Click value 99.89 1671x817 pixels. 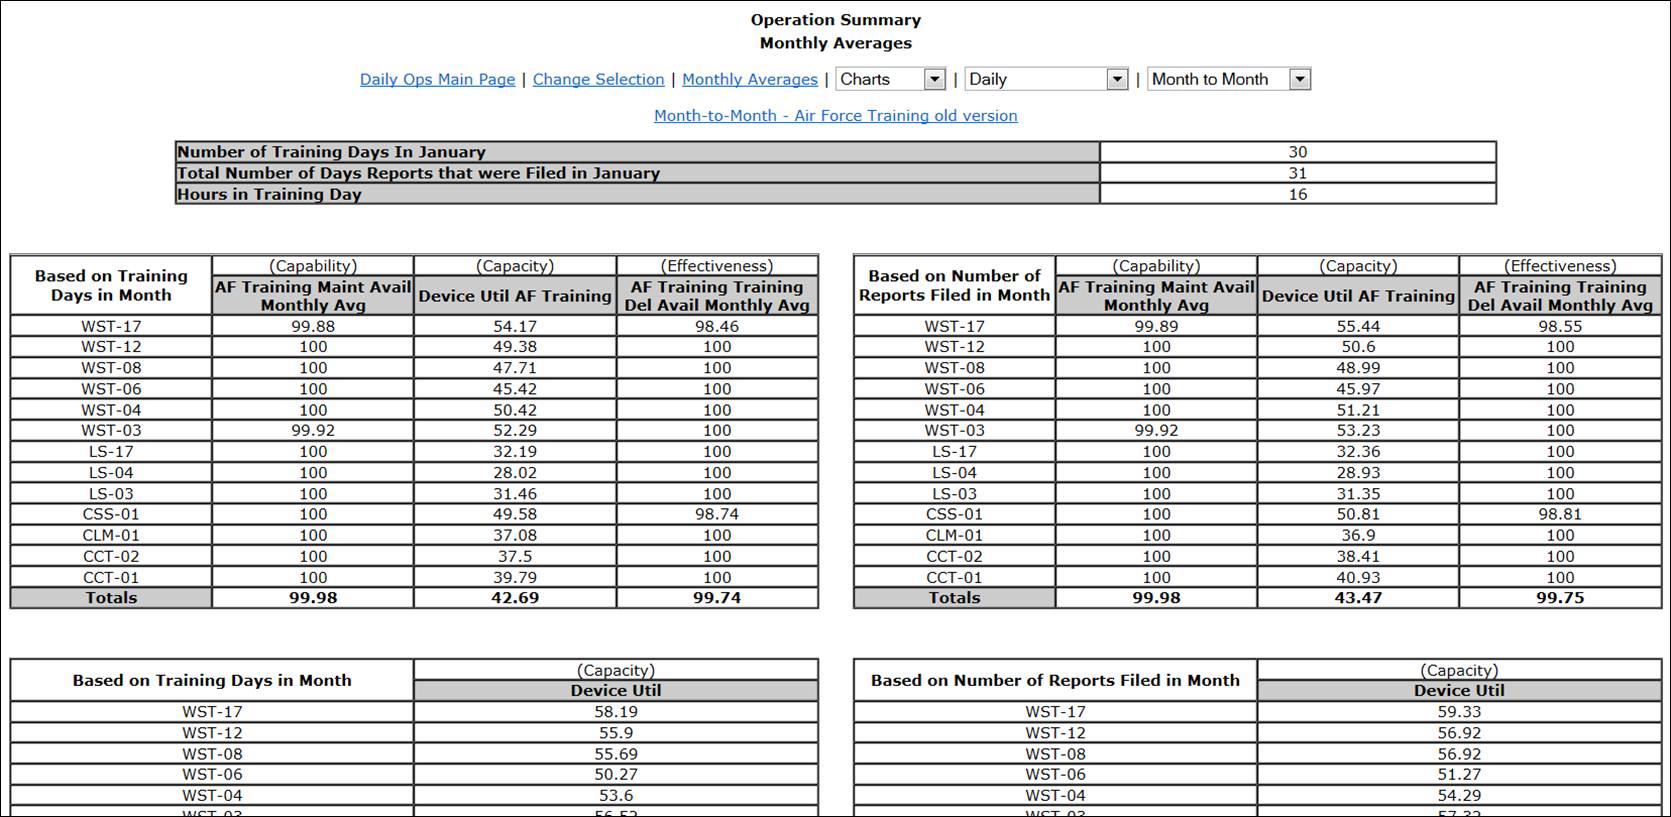point(1156,326)
